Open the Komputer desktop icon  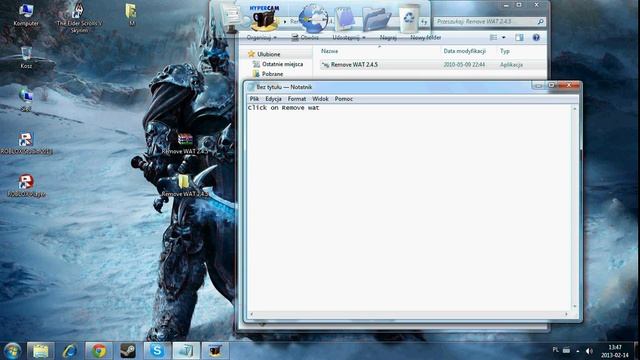[26, 15]
